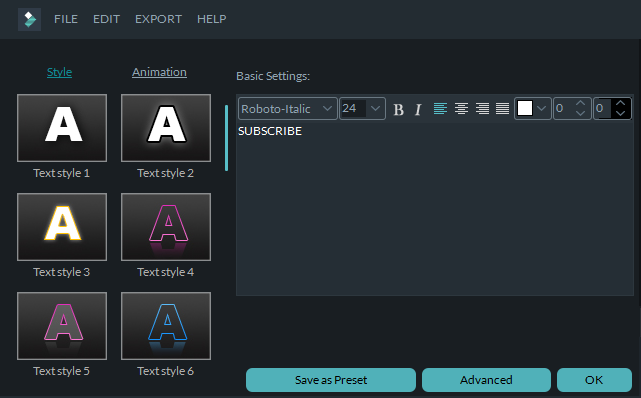Apply Text style 5 preset
The height and width of the screenshot is (398, 641).
click(x=62, y=326)
